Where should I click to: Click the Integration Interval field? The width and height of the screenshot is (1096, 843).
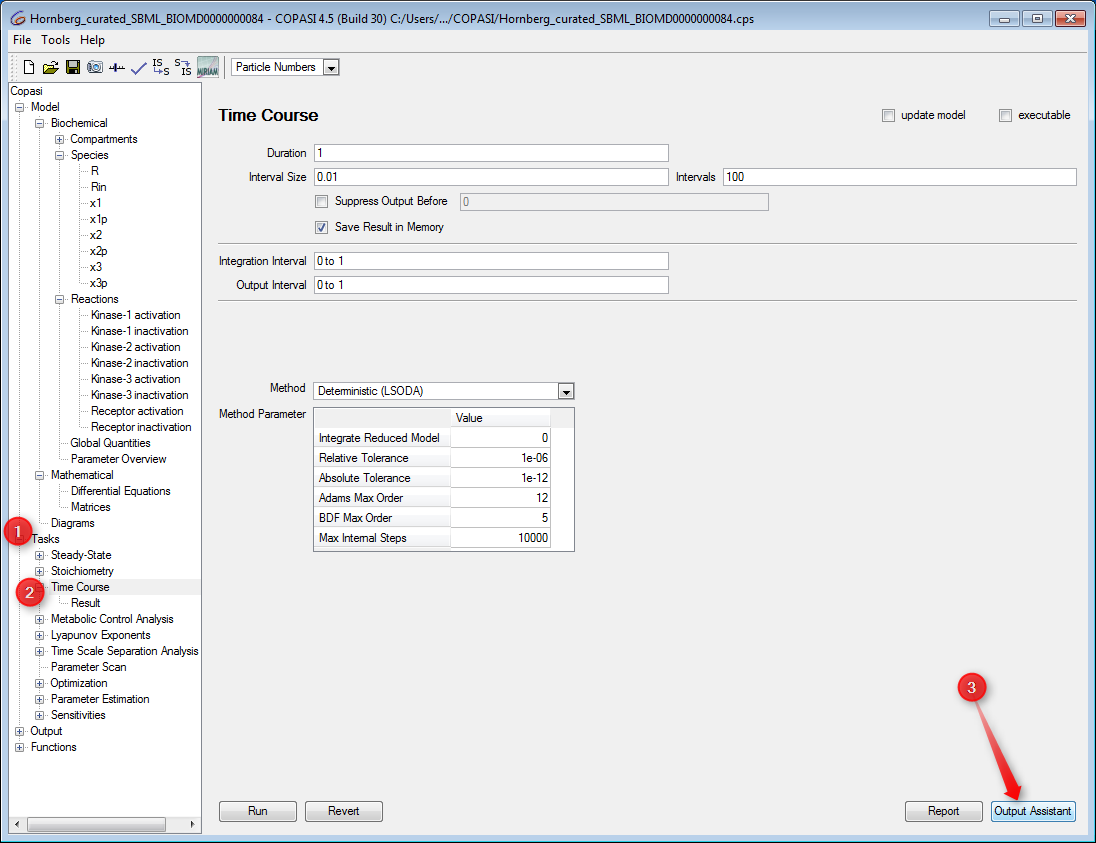(x=491, y=261)
